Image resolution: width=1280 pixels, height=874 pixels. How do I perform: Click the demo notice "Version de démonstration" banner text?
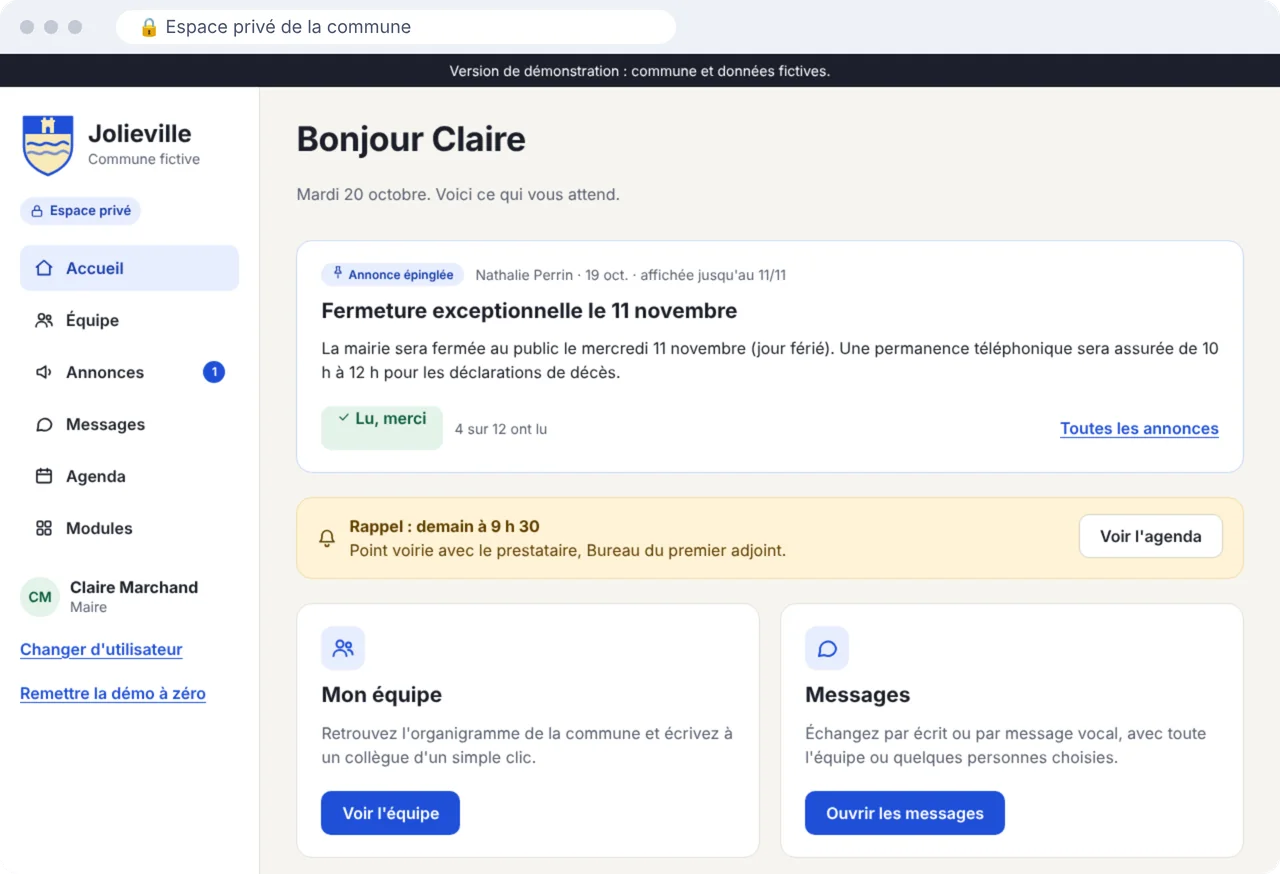click(640, 71)
